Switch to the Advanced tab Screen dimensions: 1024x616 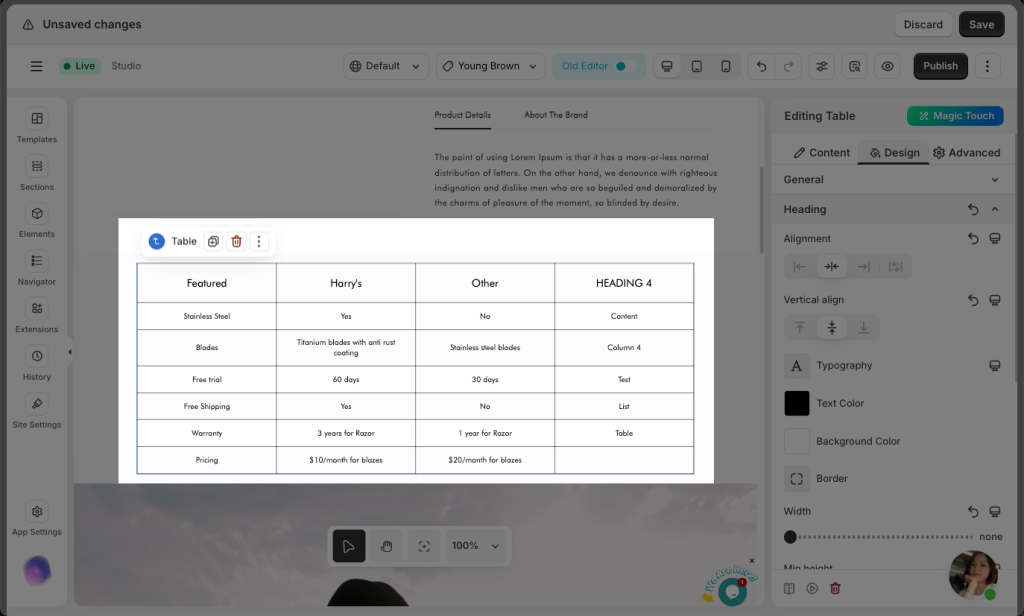click(966, 153)
